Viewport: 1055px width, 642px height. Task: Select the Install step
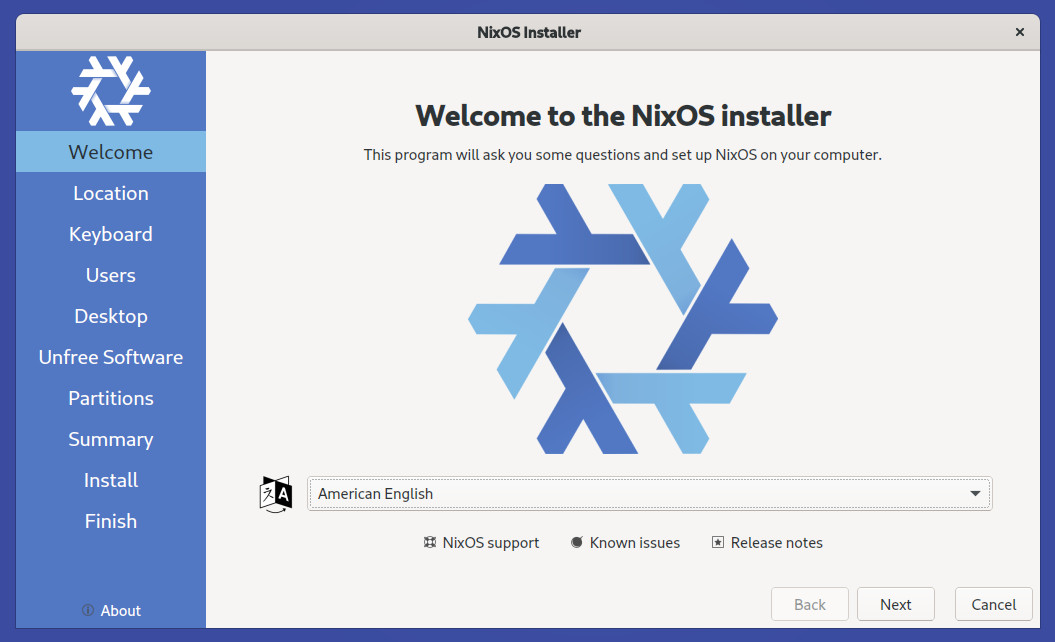point(111,480)
